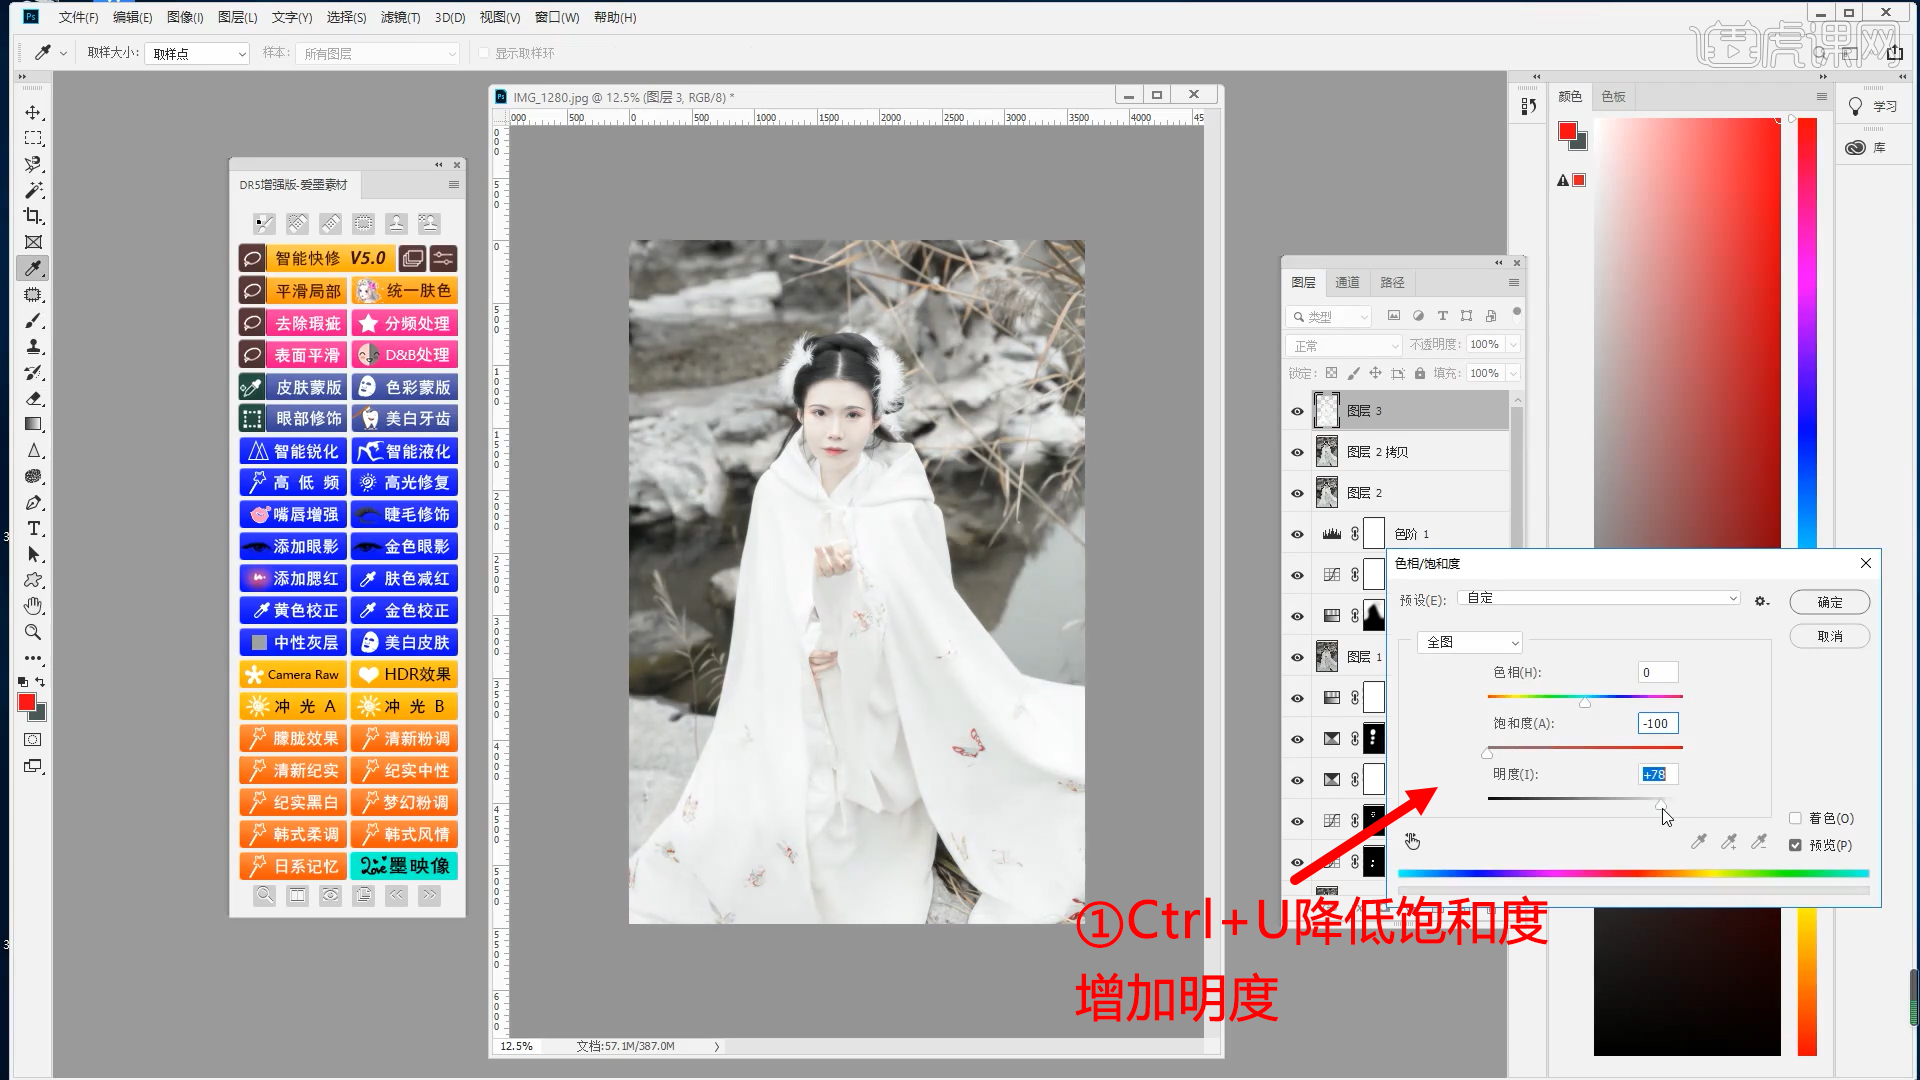The height and width of the screenshot is (1080, 1920).
Task: Select the Crop tool in toolbar
Action: tap(33, 216)
